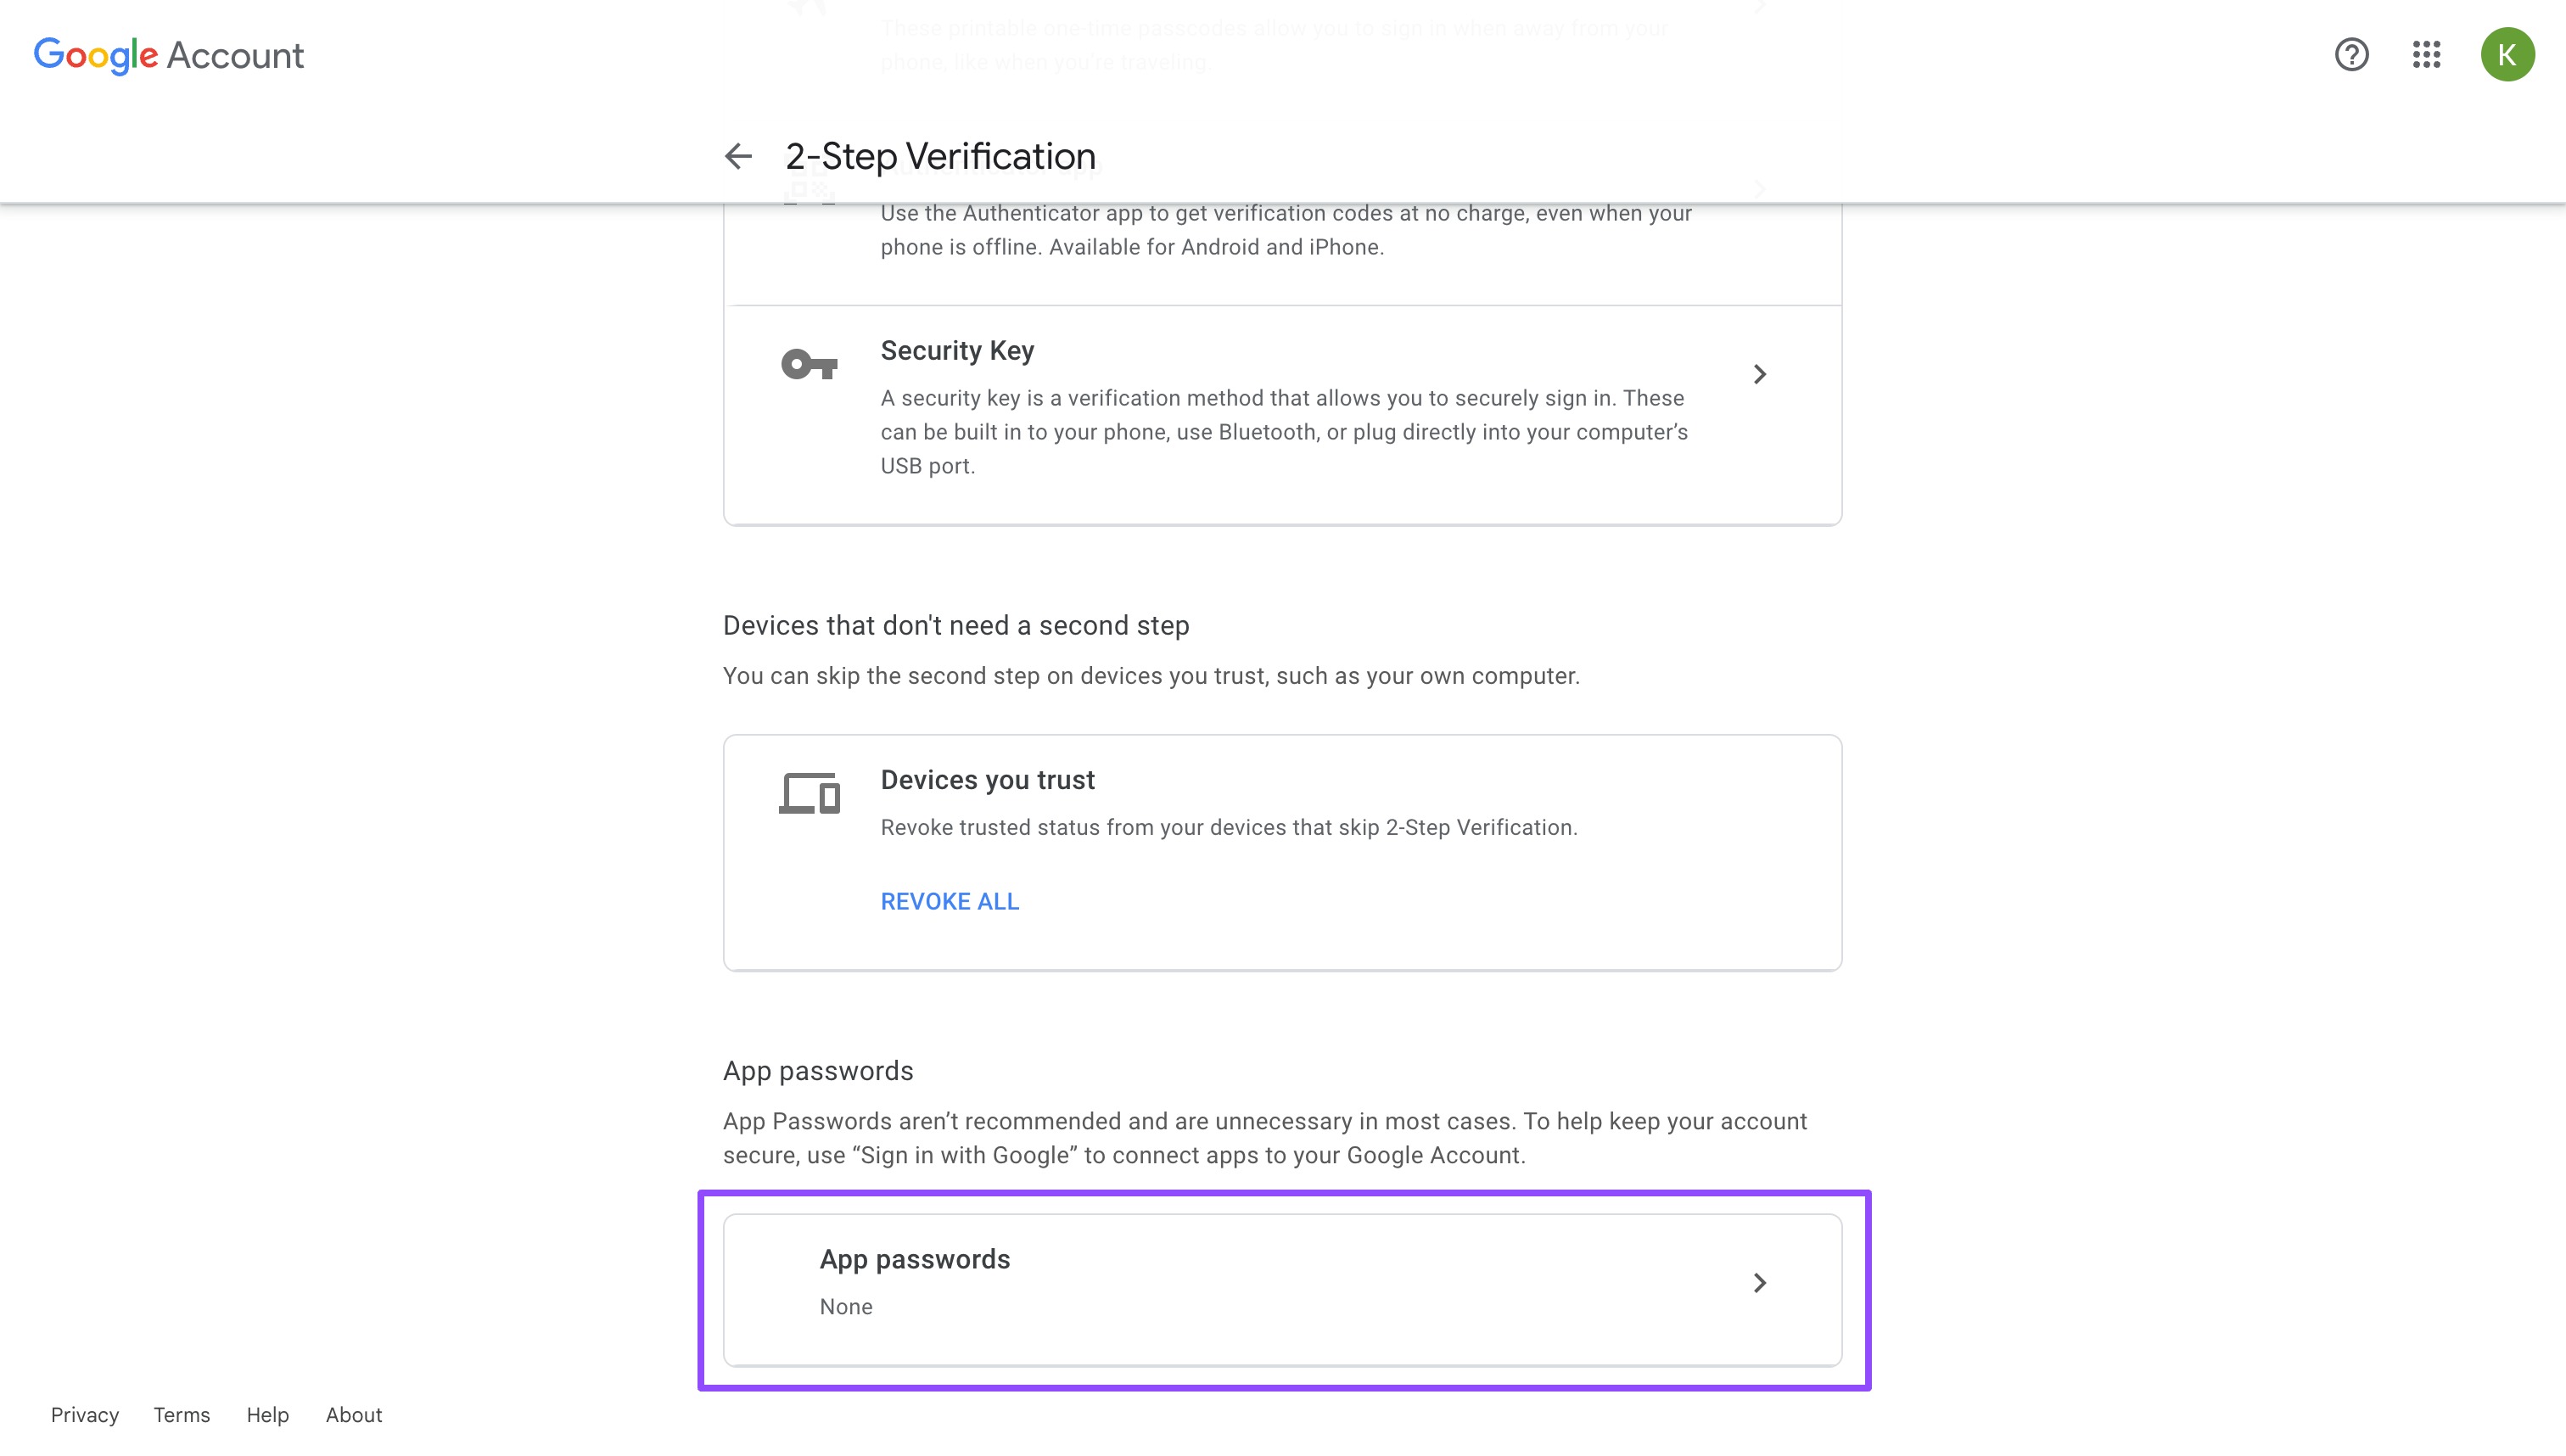Click the Security Key title text
This screenshot has height=1456, width=2566.
coord(957,351)
